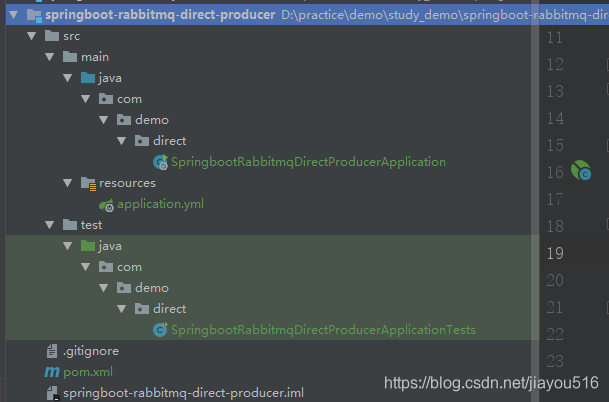Click the direct package icon under test
This screenshot has width=609, height=402.
pos(142,308)
